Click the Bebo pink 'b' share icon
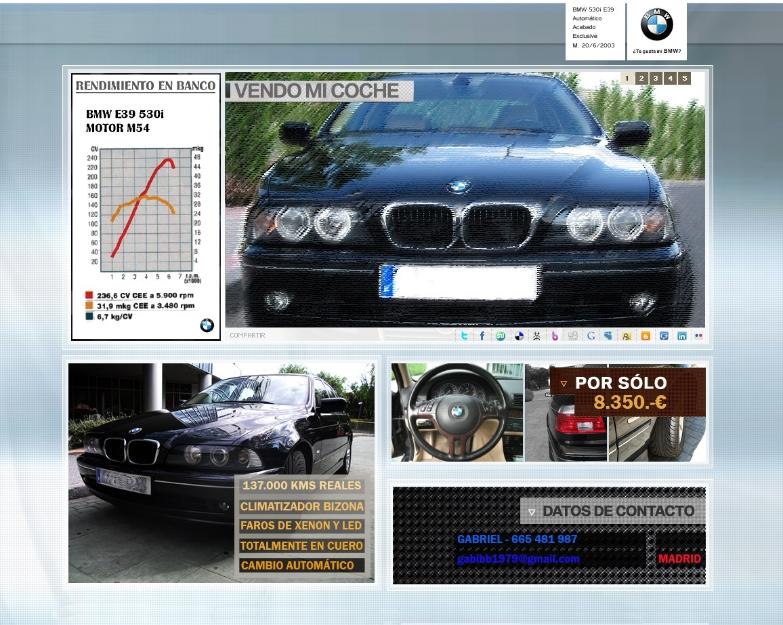 tap(554, 336)
